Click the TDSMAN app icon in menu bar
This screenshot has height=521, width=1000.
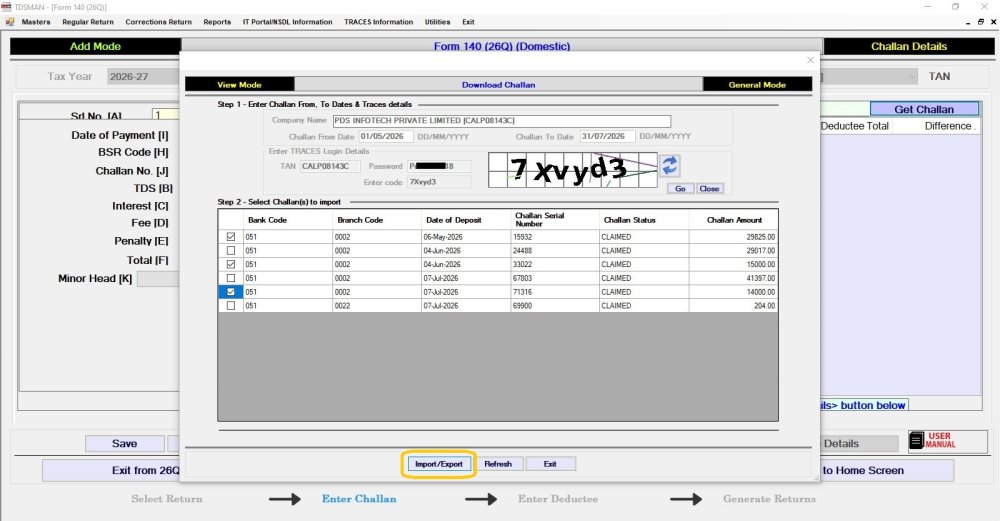point(10,22)
